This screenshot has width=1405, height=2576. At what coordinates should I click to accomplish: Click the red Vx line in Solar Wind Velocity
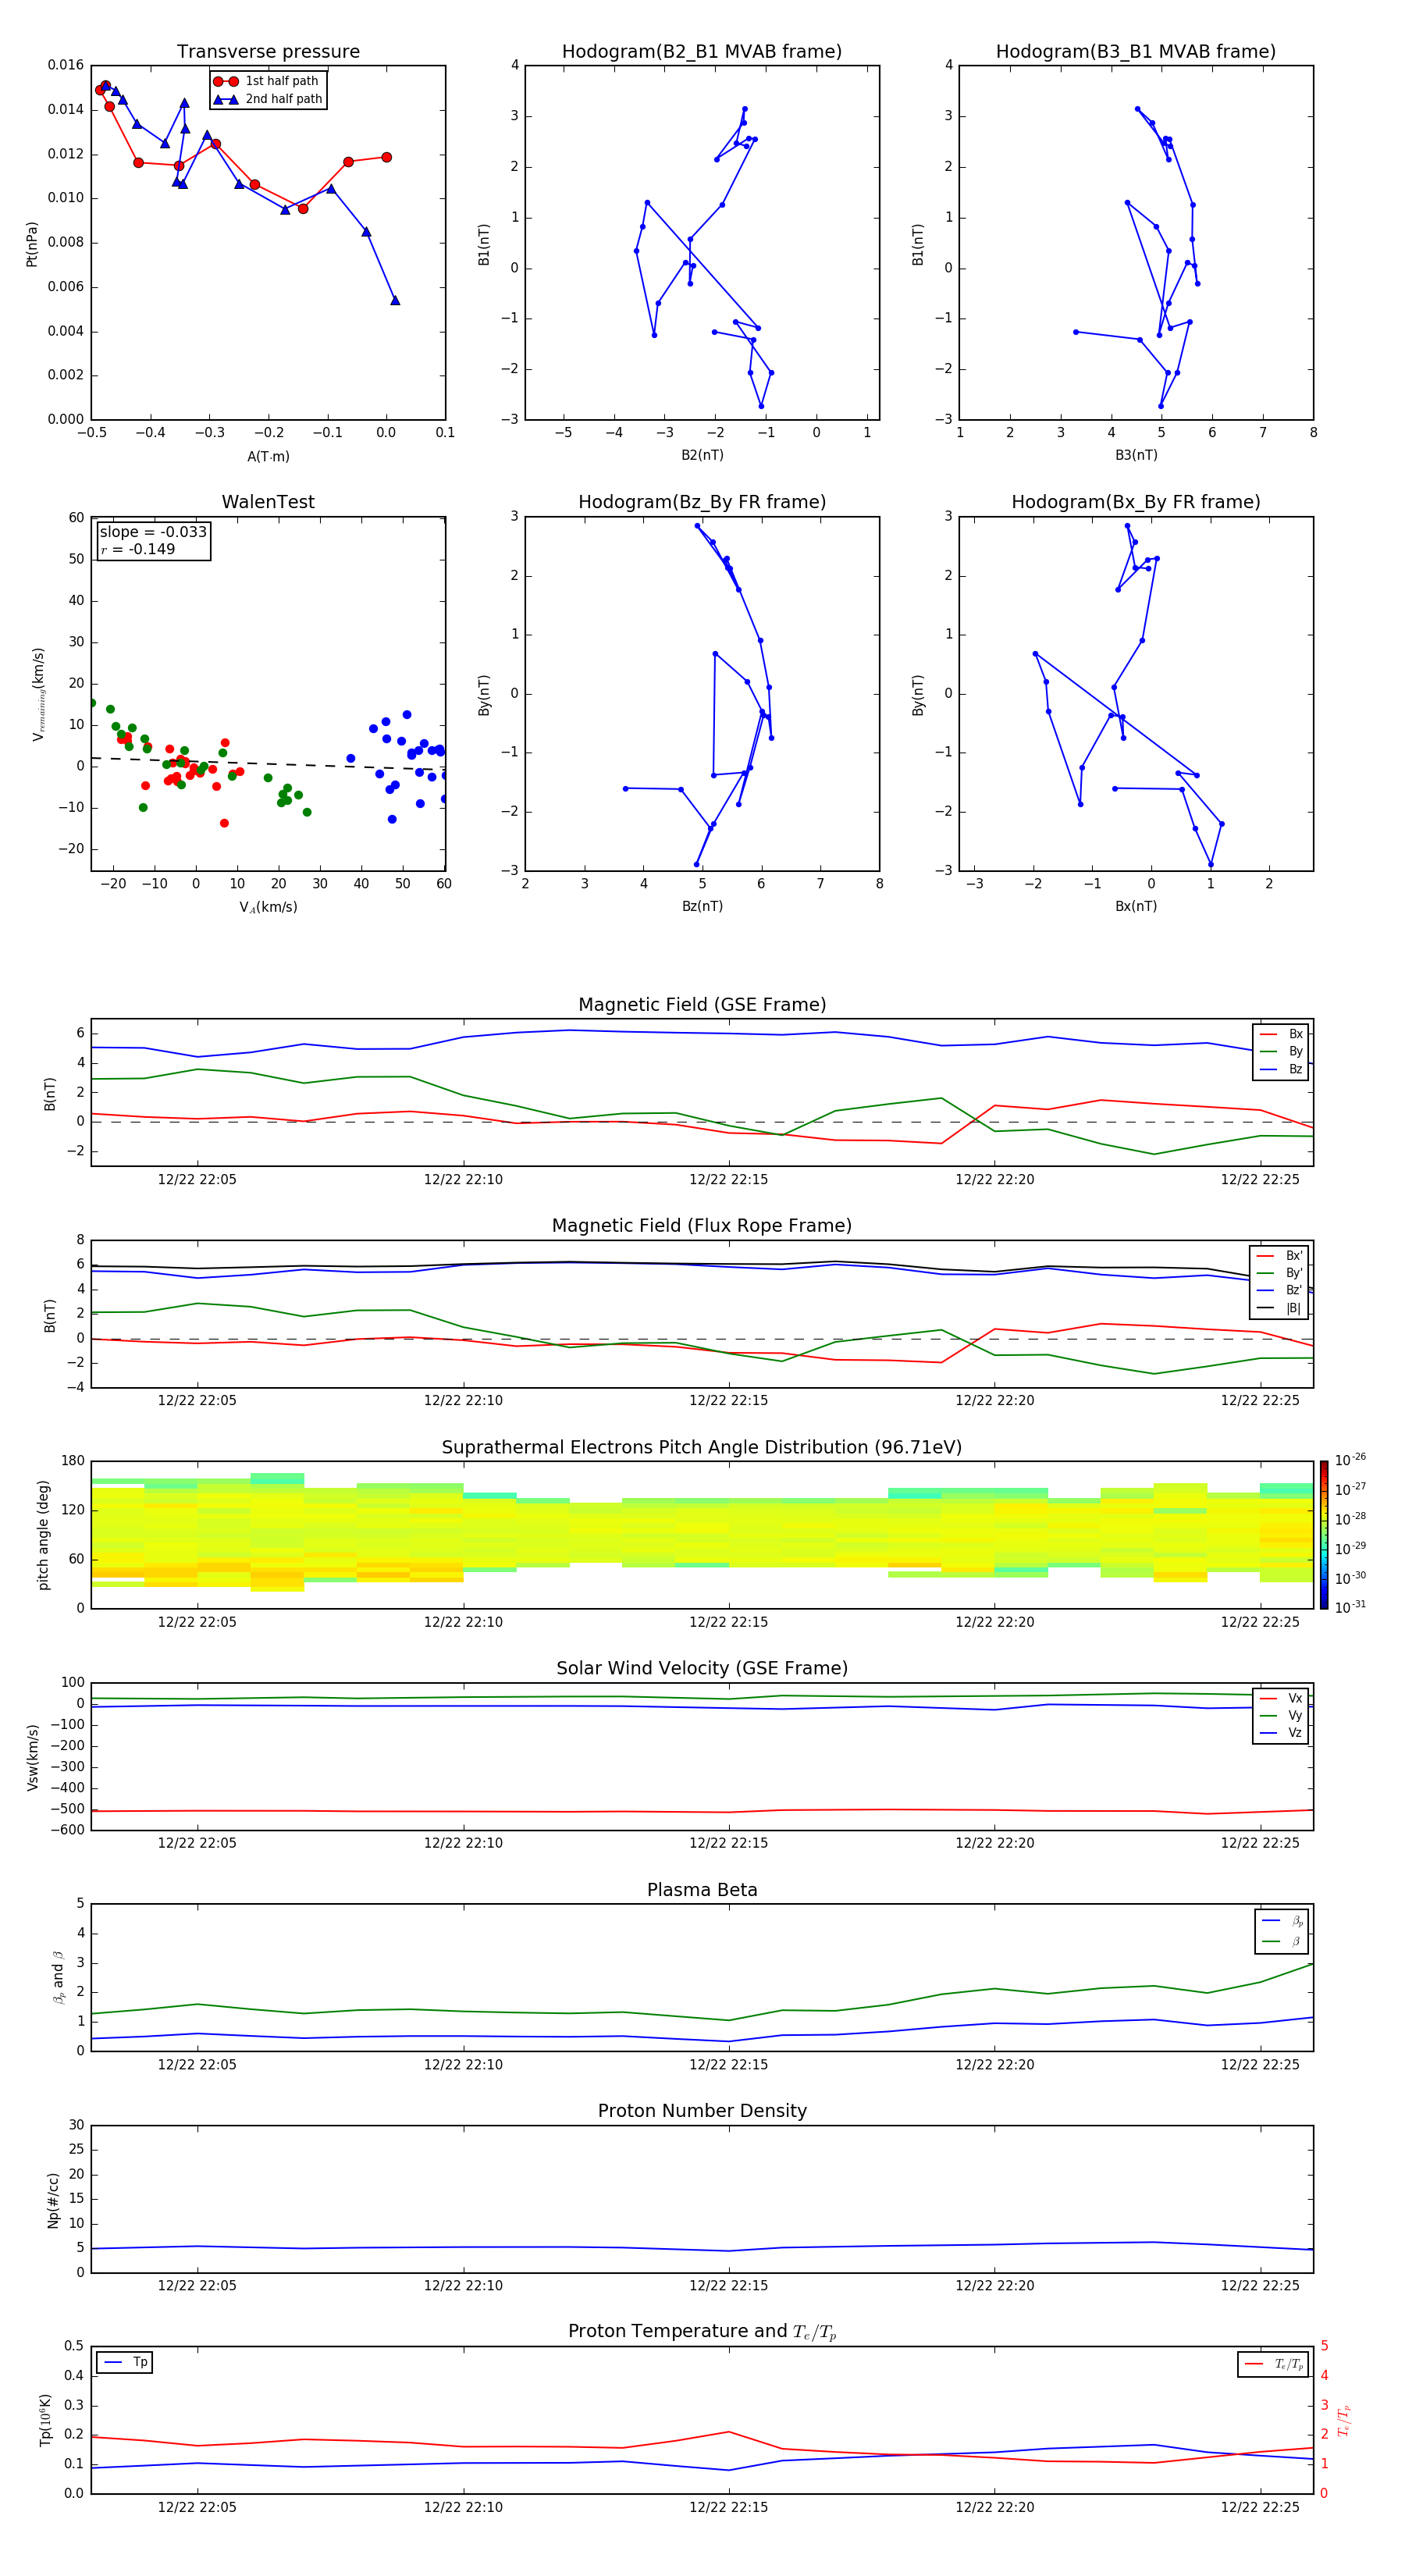[x=702, y=1811]
